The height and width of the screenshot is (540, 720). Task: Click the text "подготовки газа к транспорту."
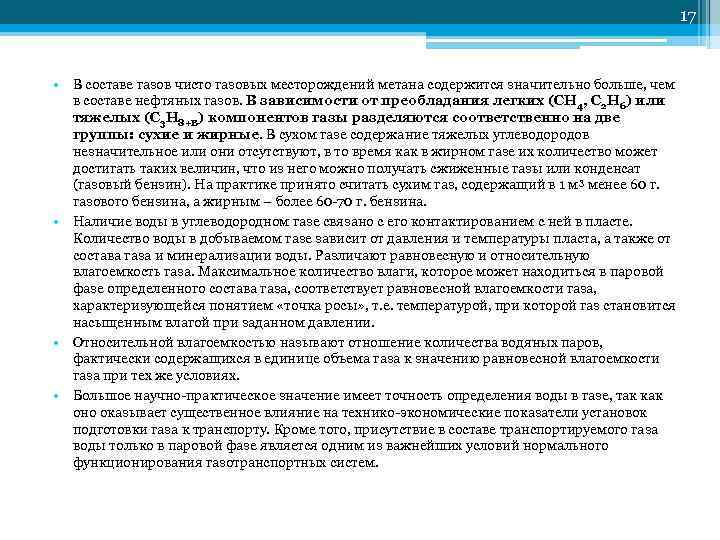(173, 430)
